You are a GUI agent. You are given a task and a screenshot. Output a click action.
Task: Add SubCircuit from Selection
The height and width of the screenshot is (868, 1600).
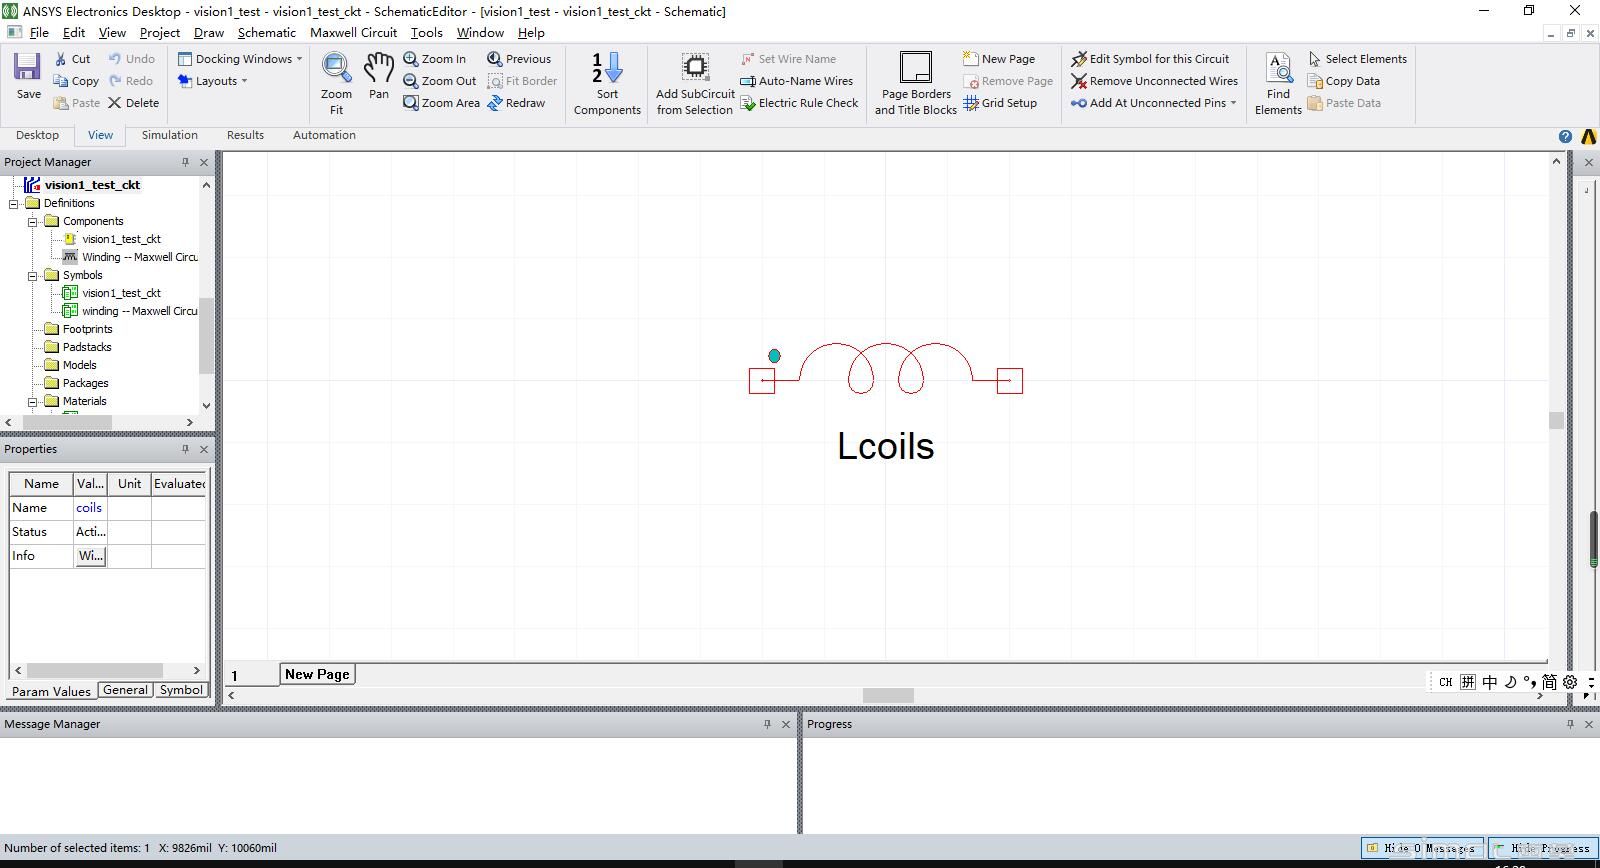coord(695,84)
